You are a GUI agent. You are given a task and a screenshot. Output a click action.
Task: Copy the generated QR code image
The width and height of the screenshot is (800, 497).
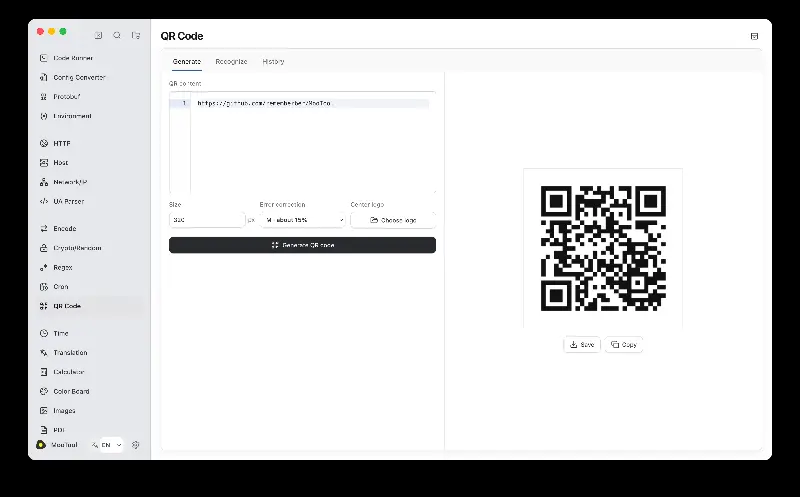click(623, 344)
